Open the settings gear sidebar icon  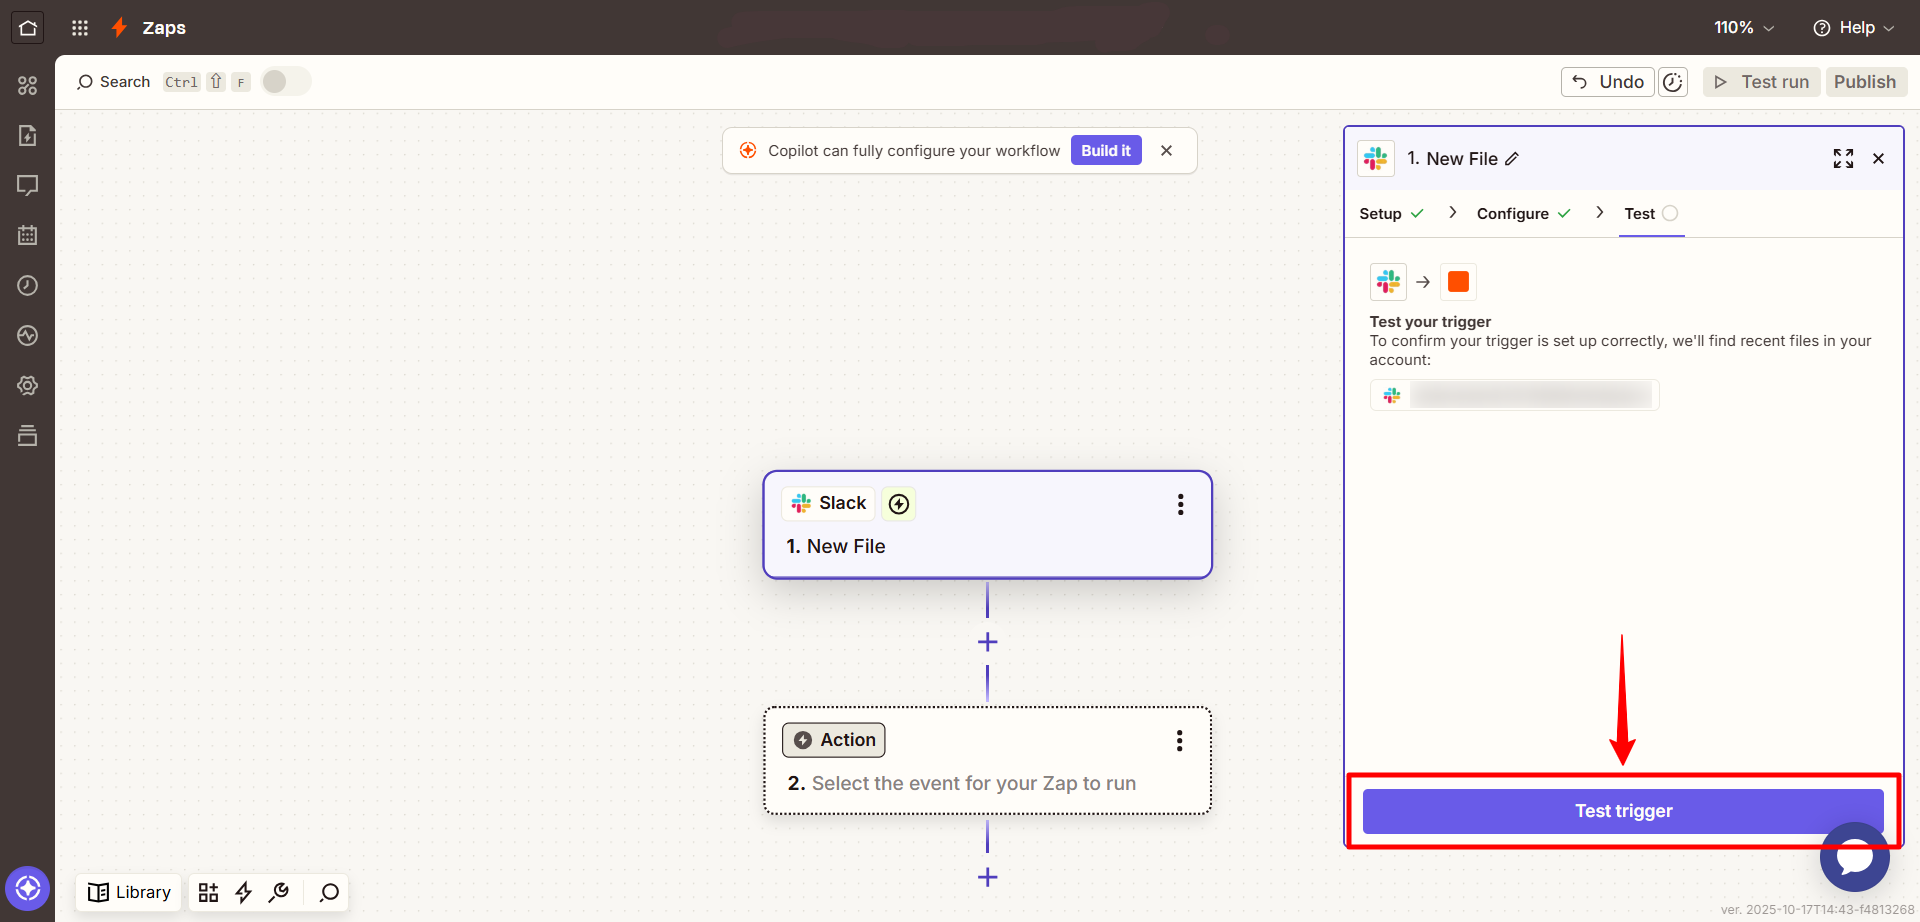[x=28, y=385]
